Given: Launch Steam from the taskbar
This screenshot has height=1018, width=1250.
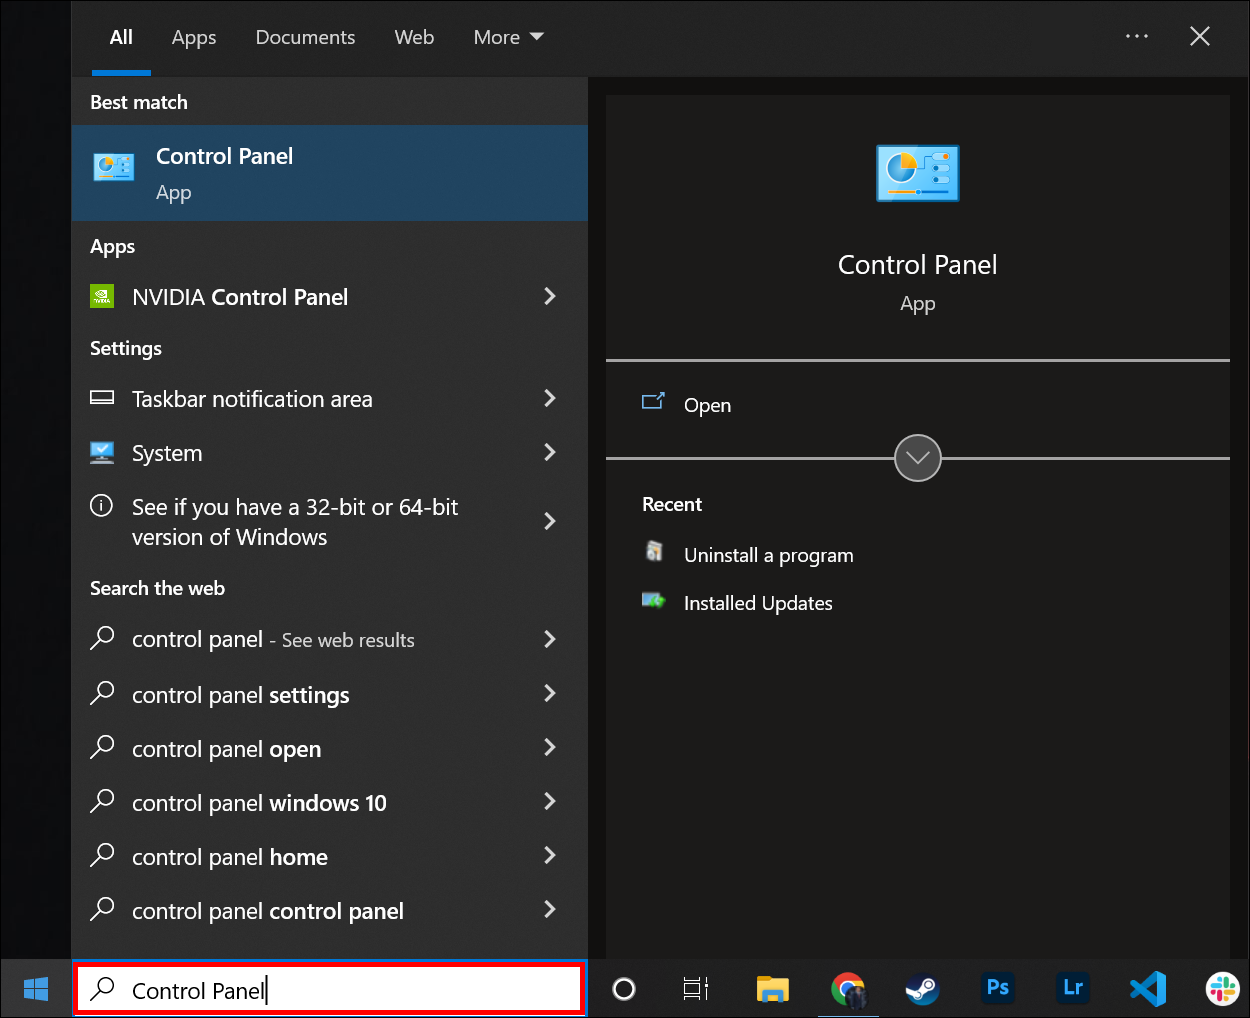Looking at the screenshot, I should [922, 989].
